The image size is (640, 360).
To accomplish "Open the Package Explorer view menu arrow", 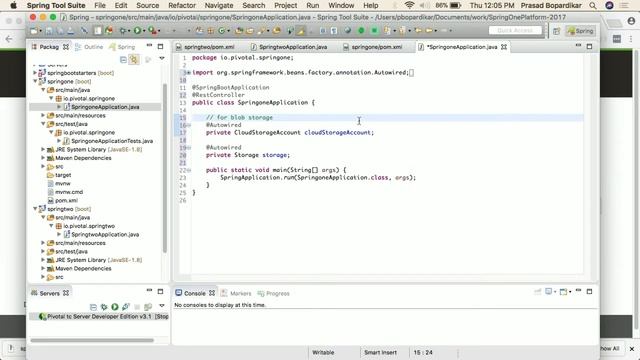I will point(162,58).
